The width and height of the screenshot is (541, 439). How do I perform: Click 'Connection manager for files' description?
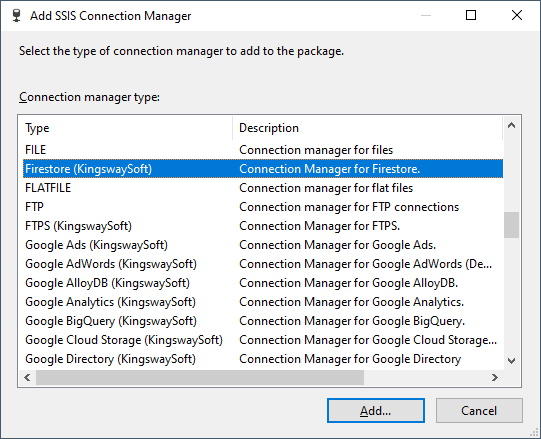(316, 150)
